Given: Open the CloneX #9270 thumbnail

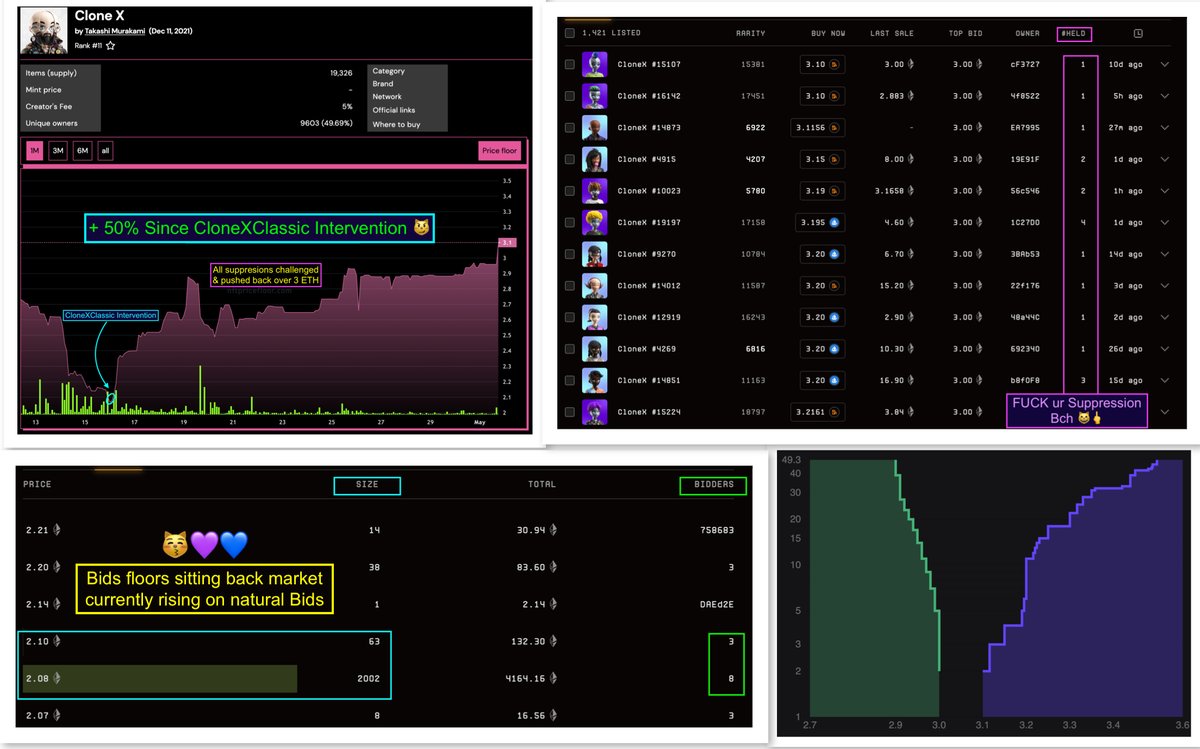Looking at the screenshot, I should [595, 254].
